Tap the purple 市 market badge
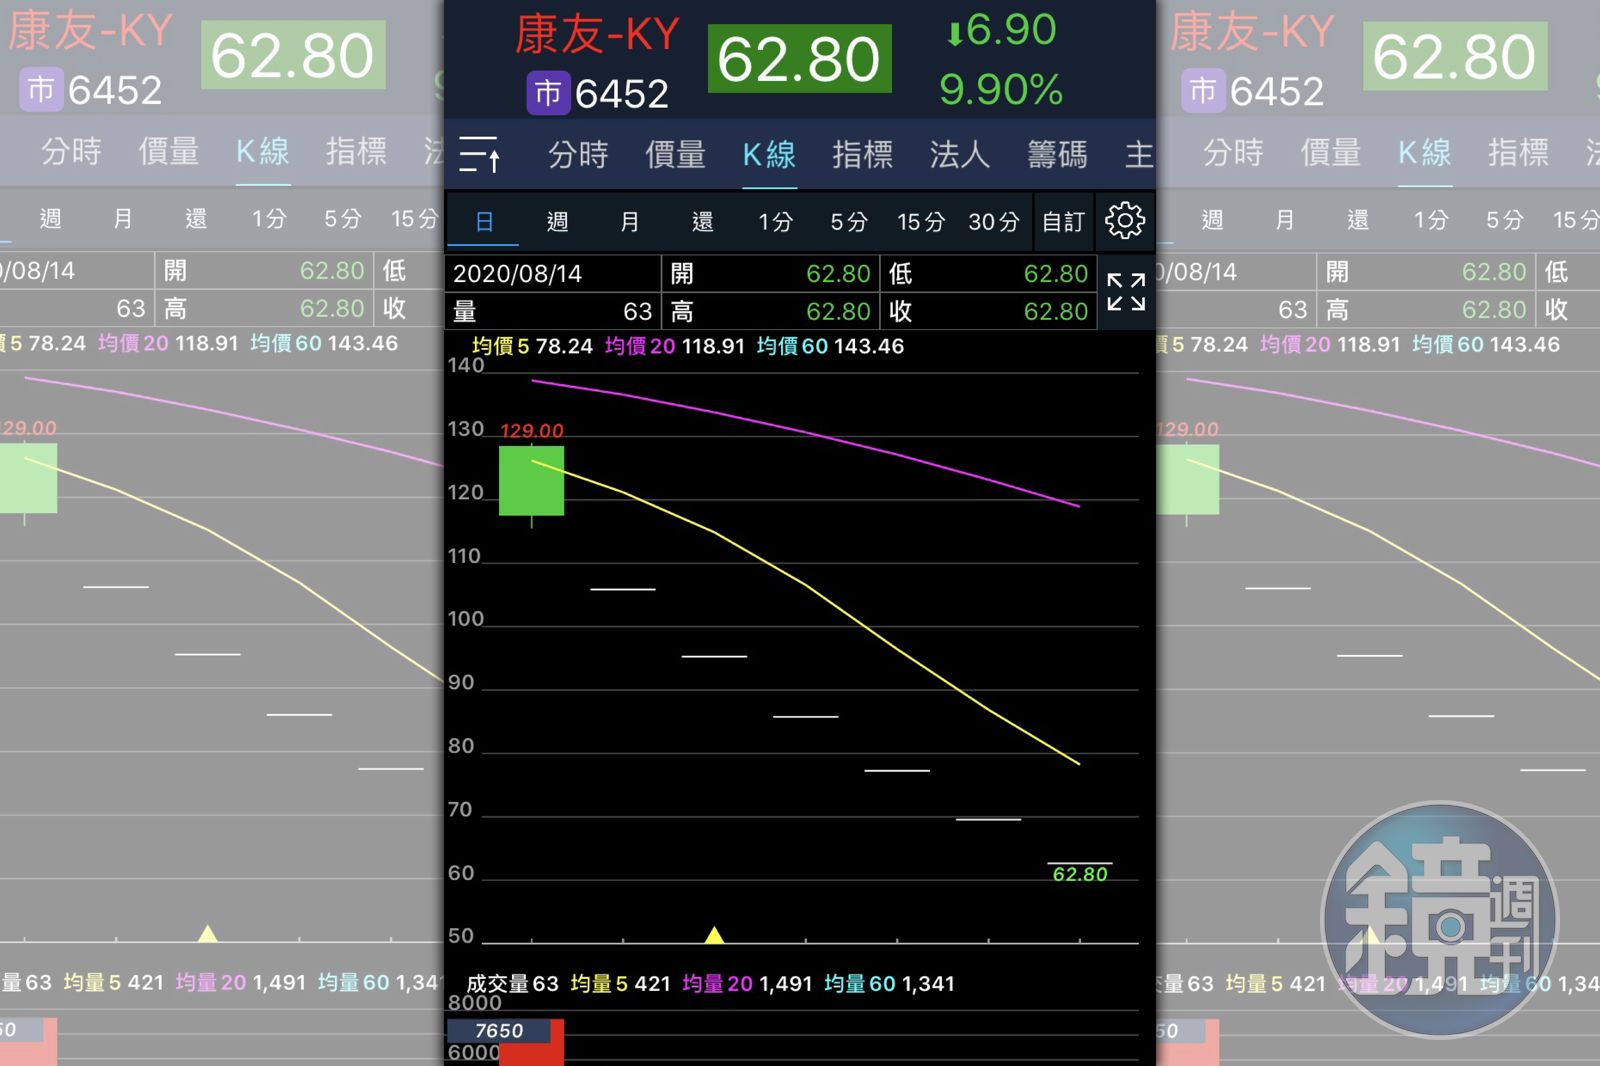The width and height of the screenshot is (1600, 1066). (547, 93)
